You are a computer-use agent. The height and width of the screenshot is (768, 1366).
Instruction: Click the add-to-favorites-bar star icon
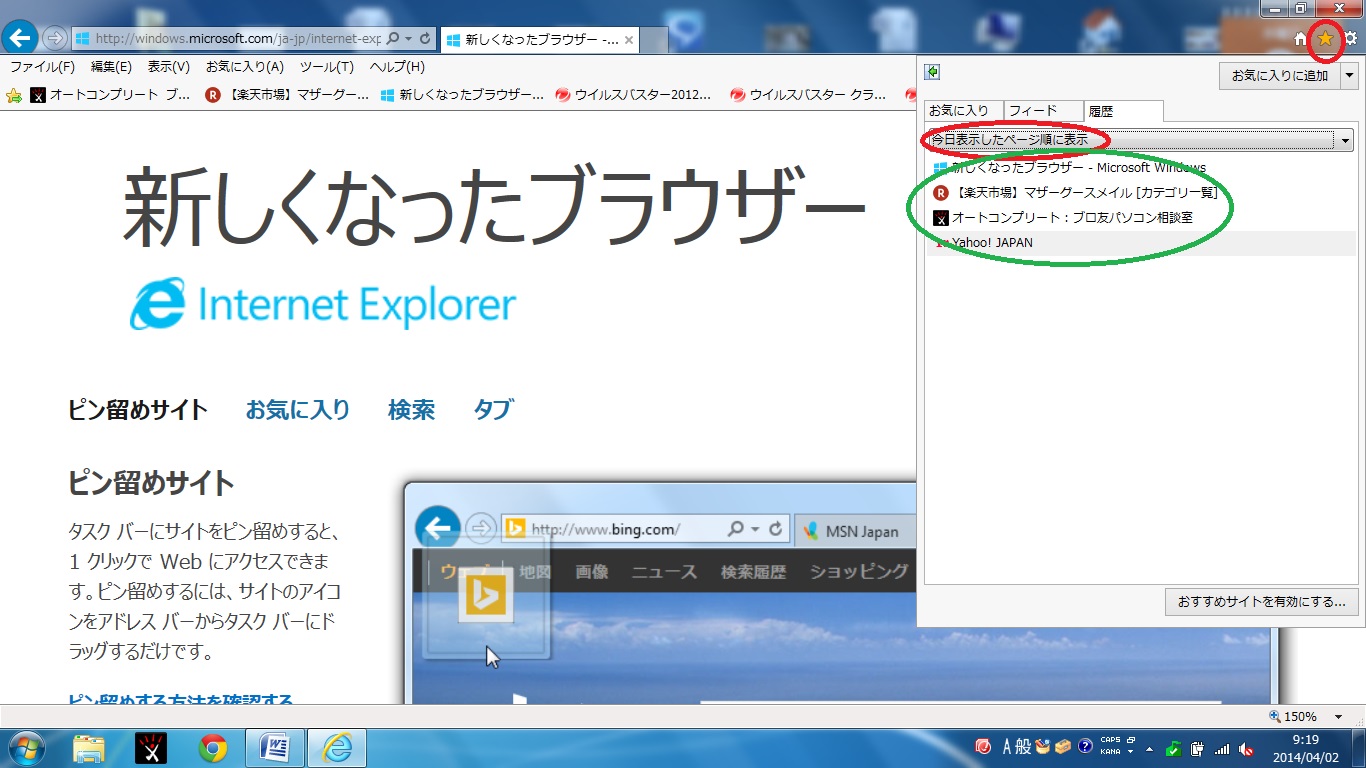point(14,95)
